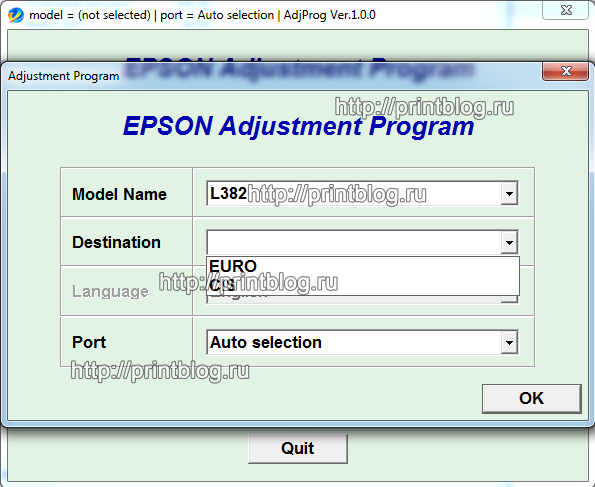Click the AdjProg application icon in title bar
Screen dimensions: 595x487
tap(16, 15)
